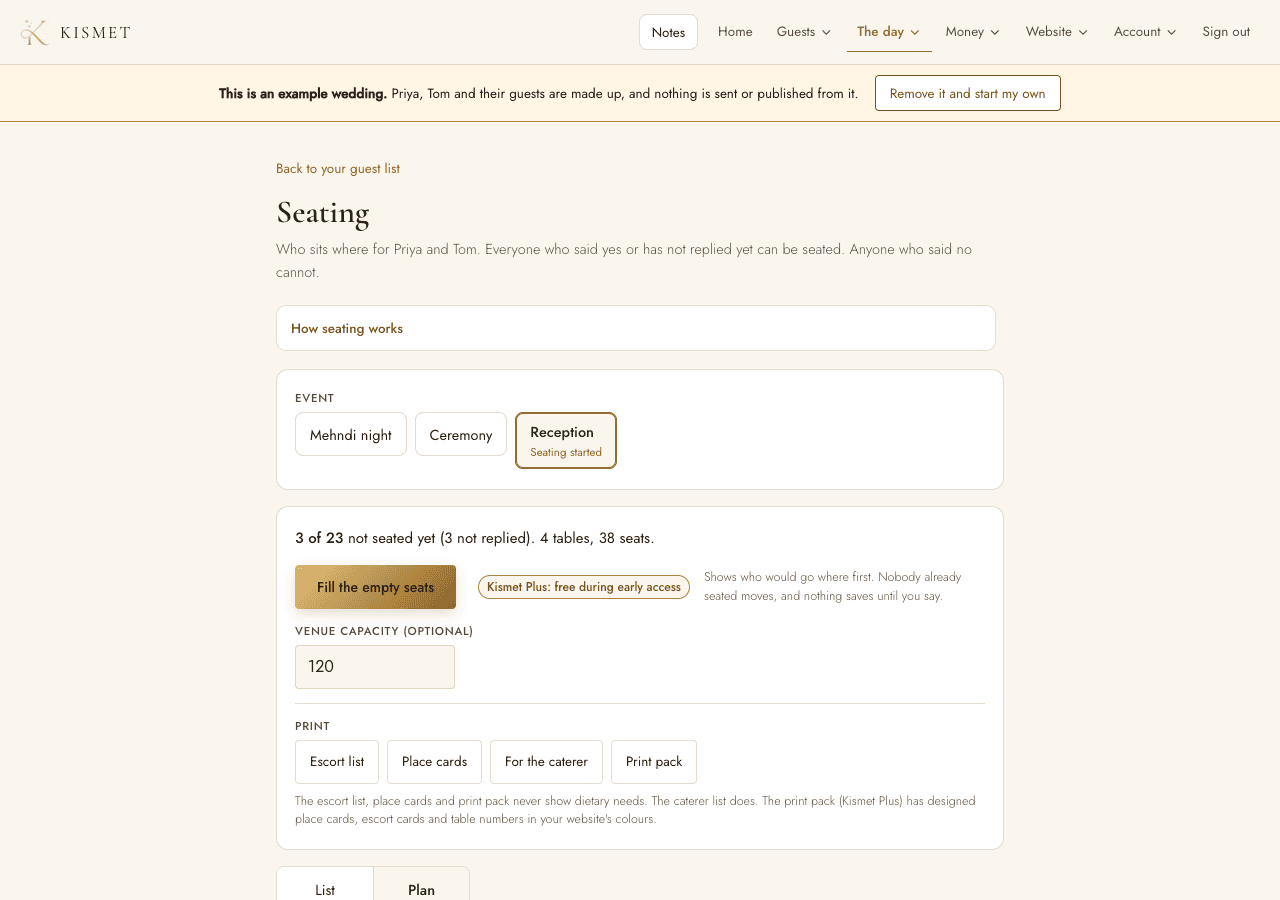Screen dimensions: 1280x900
Task: Select the Reception event
Action: pyautogui.click(x=566, y=440)
